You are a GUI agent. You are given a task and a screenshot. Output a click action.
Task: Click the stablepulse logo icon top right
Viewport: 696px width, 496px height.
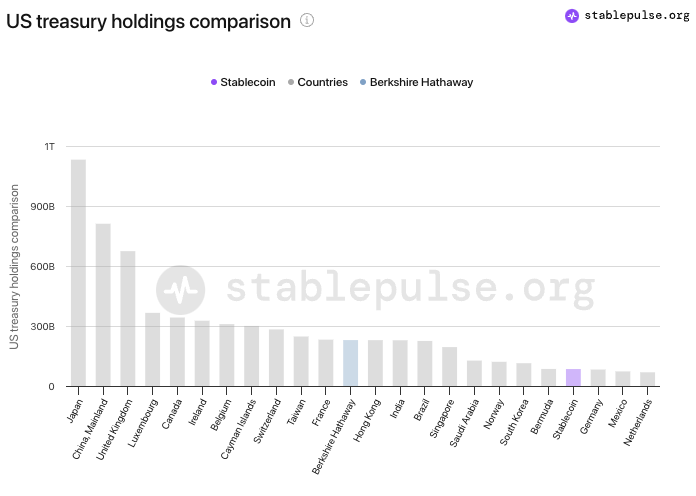pyautogui.click(x=572, y=16)
